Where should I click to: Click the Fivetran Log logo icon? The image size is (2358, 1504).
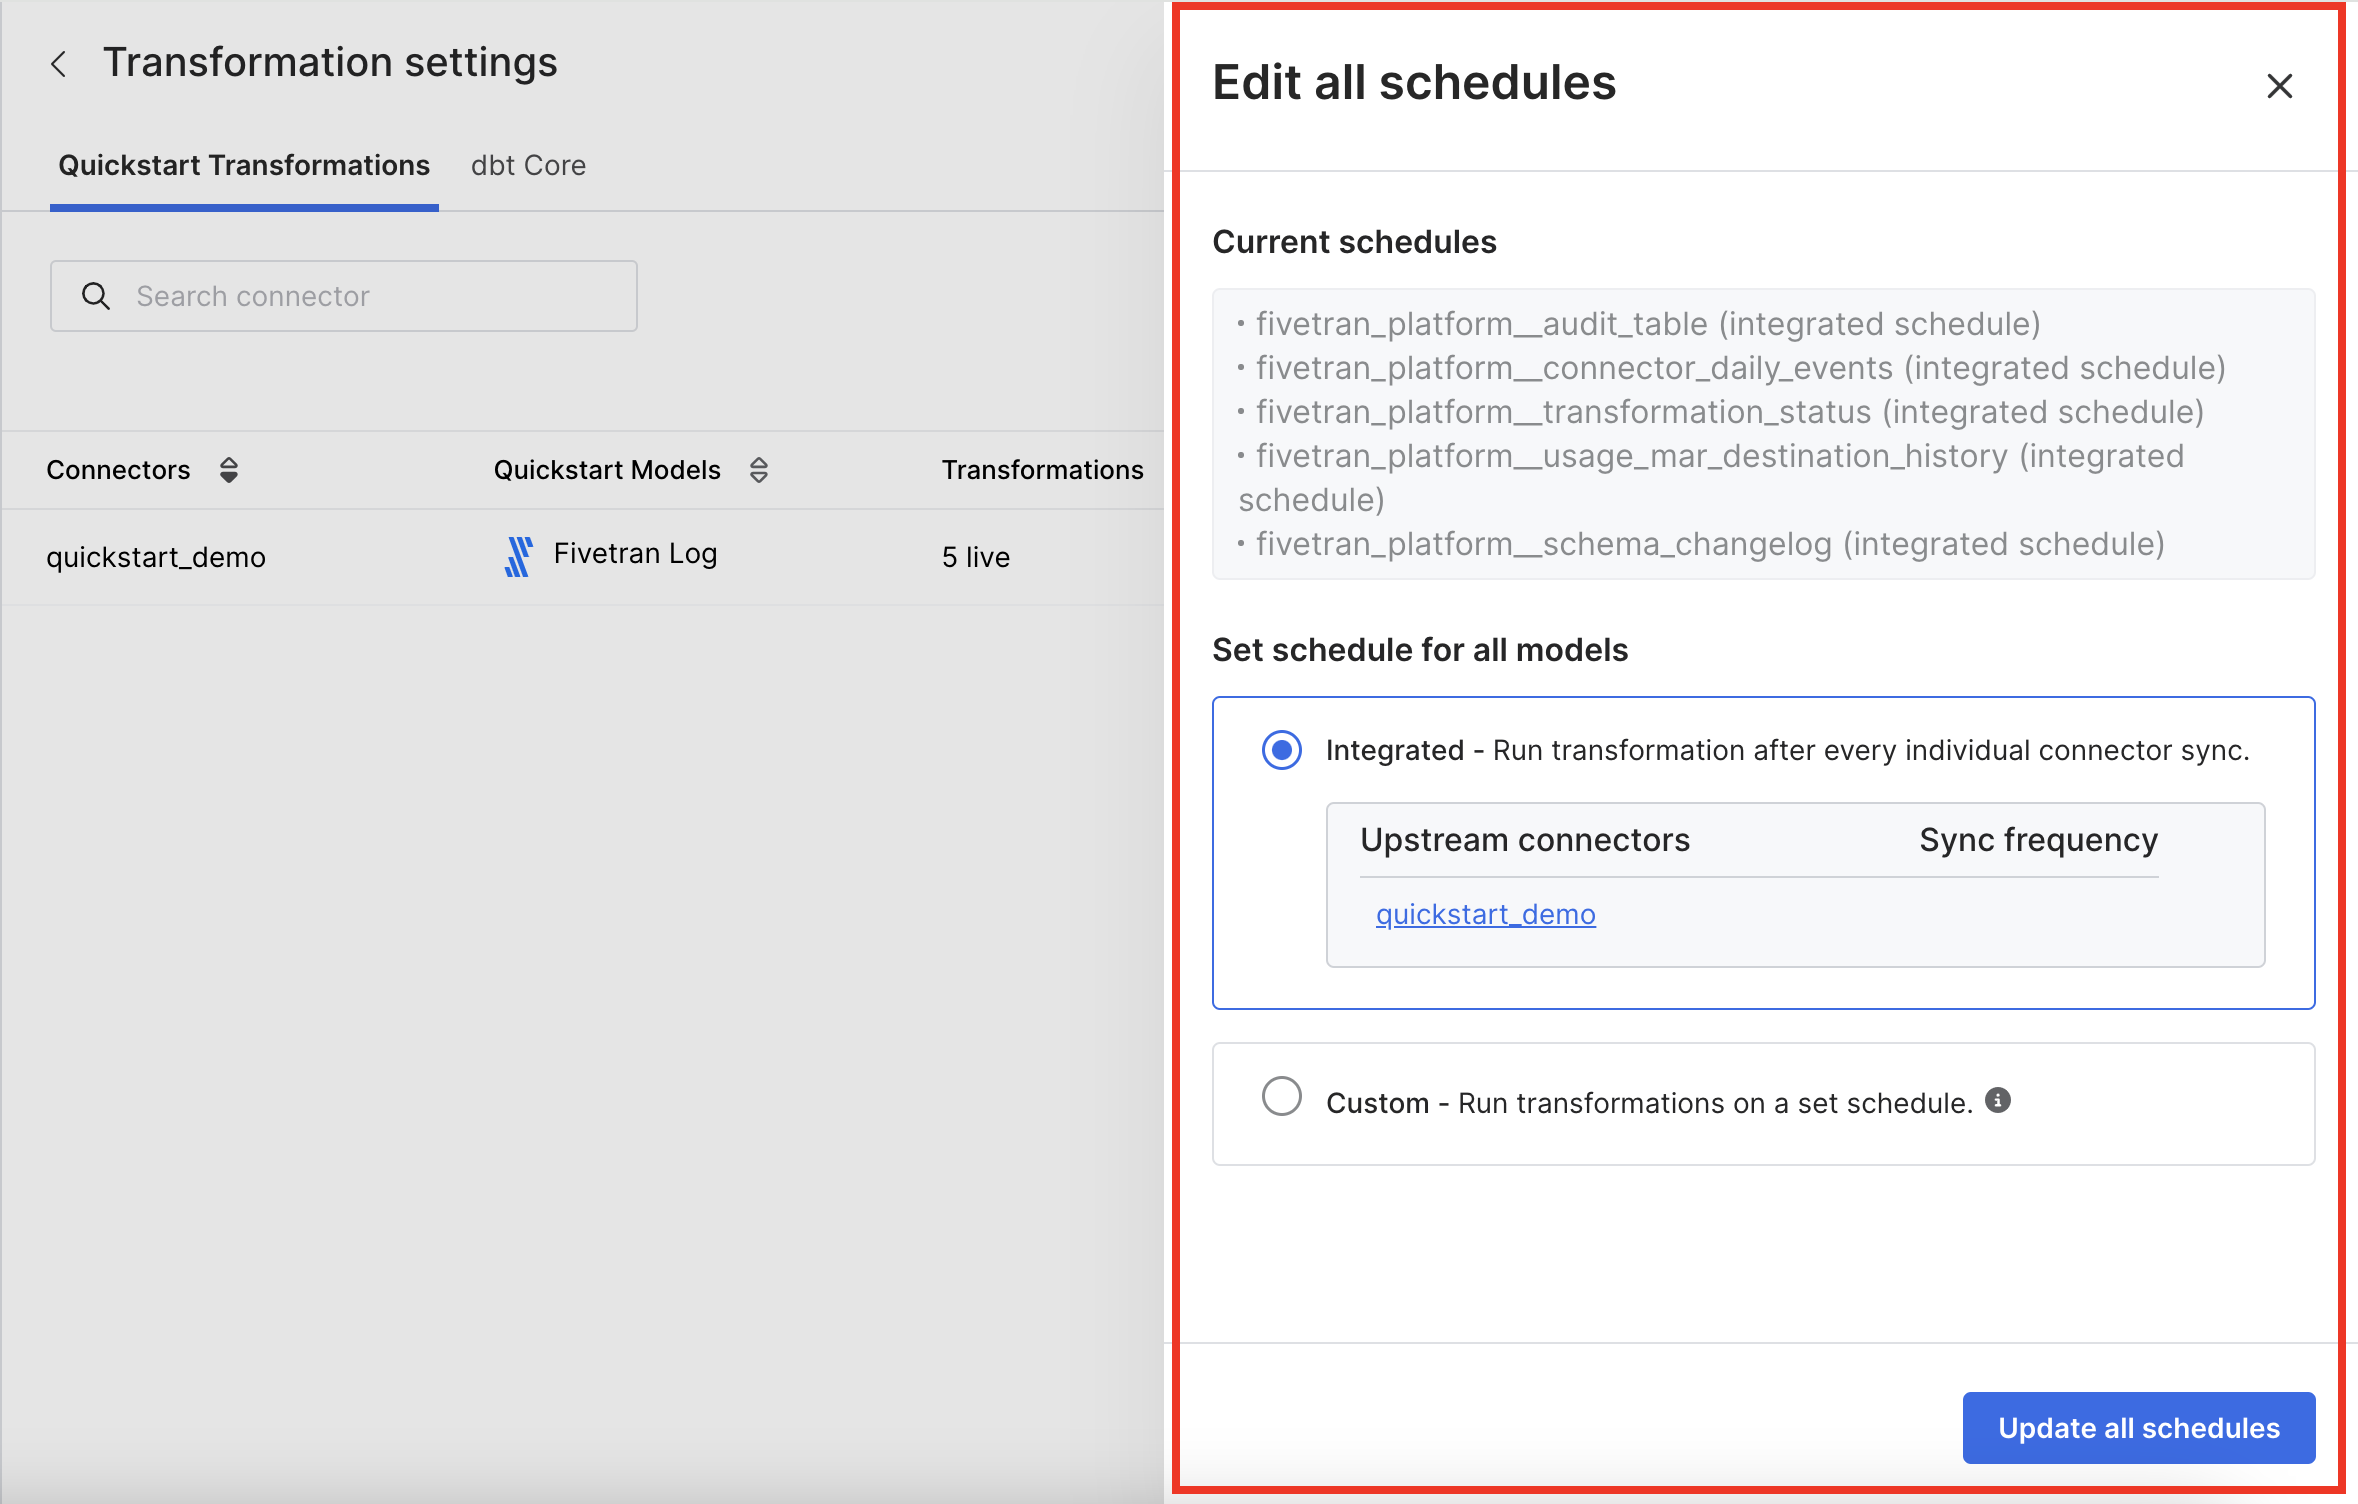coord(518,556)
